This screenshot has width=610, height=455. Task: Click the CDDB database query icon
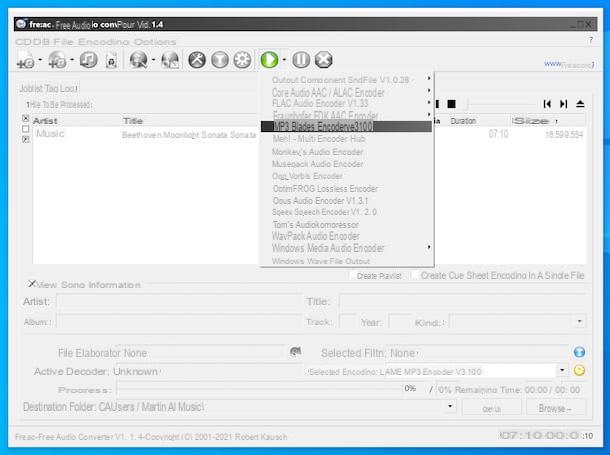tap(138, 60)
